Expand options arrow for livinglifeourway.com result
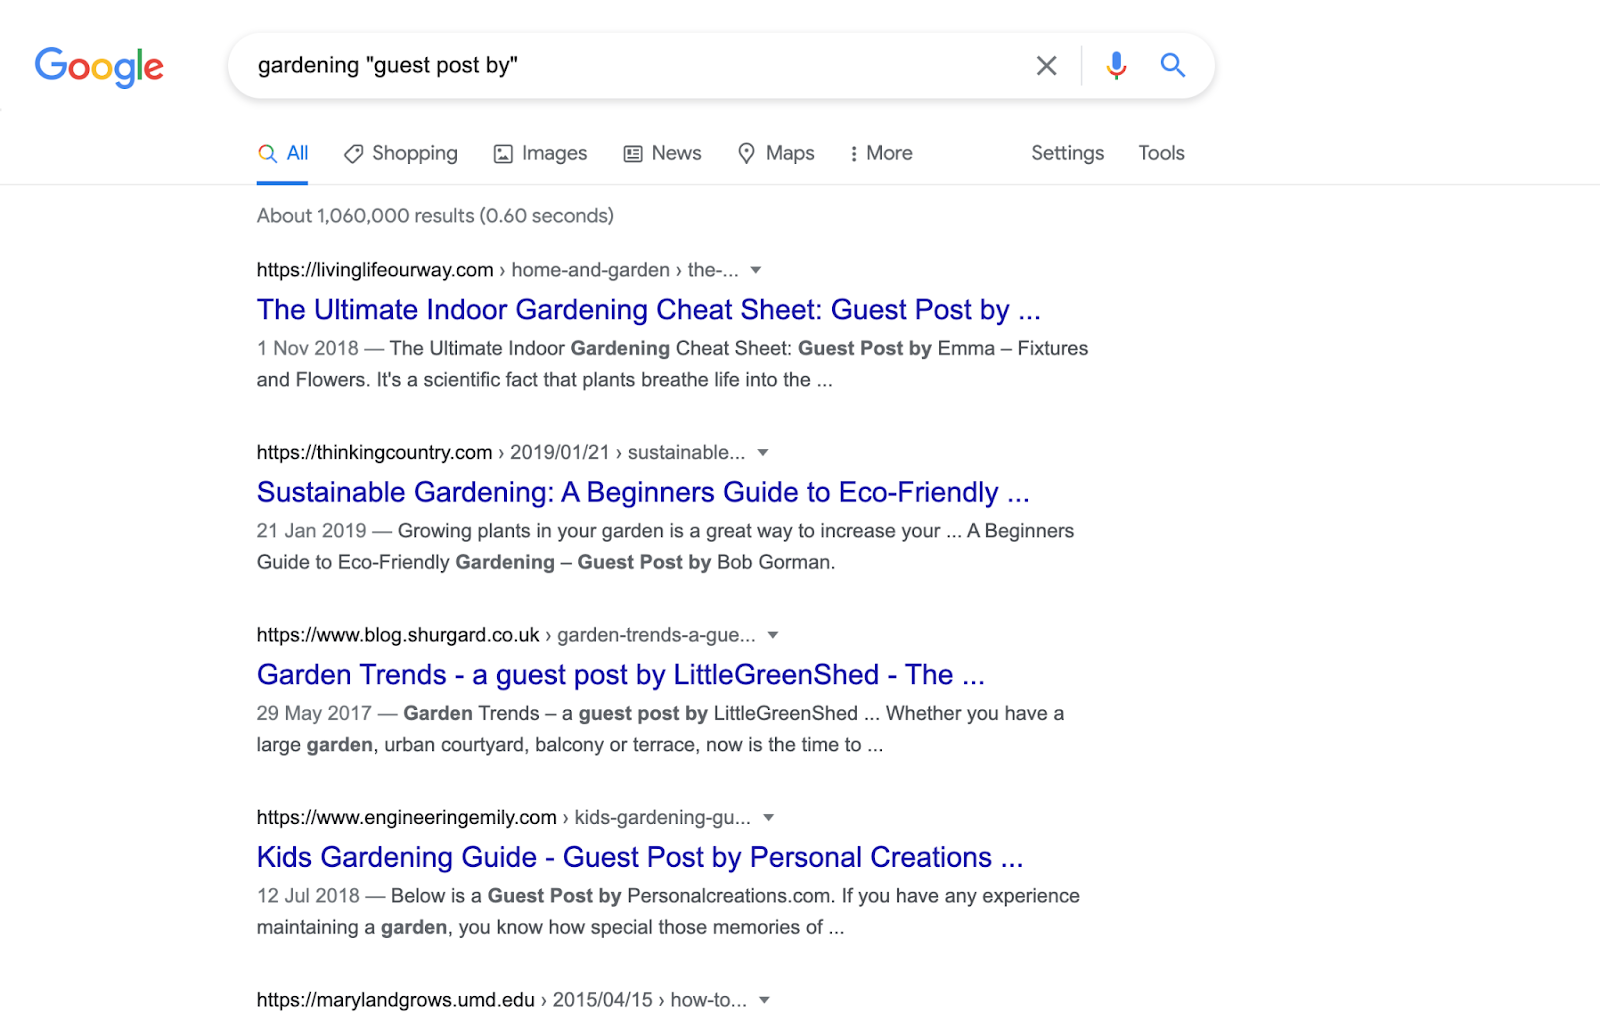 pos(756,270)
